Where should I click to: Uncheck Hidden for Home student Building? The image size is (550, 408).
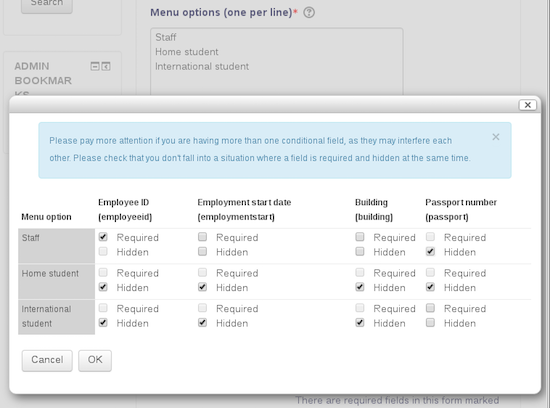(x=360, y=287)
